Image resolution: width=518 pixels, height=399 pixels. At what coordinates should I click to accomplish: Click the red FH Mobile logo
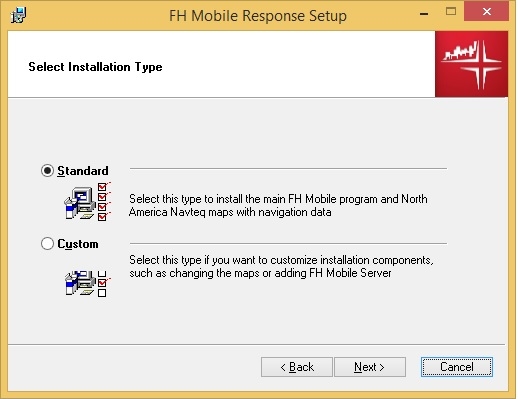pos(471,64)
